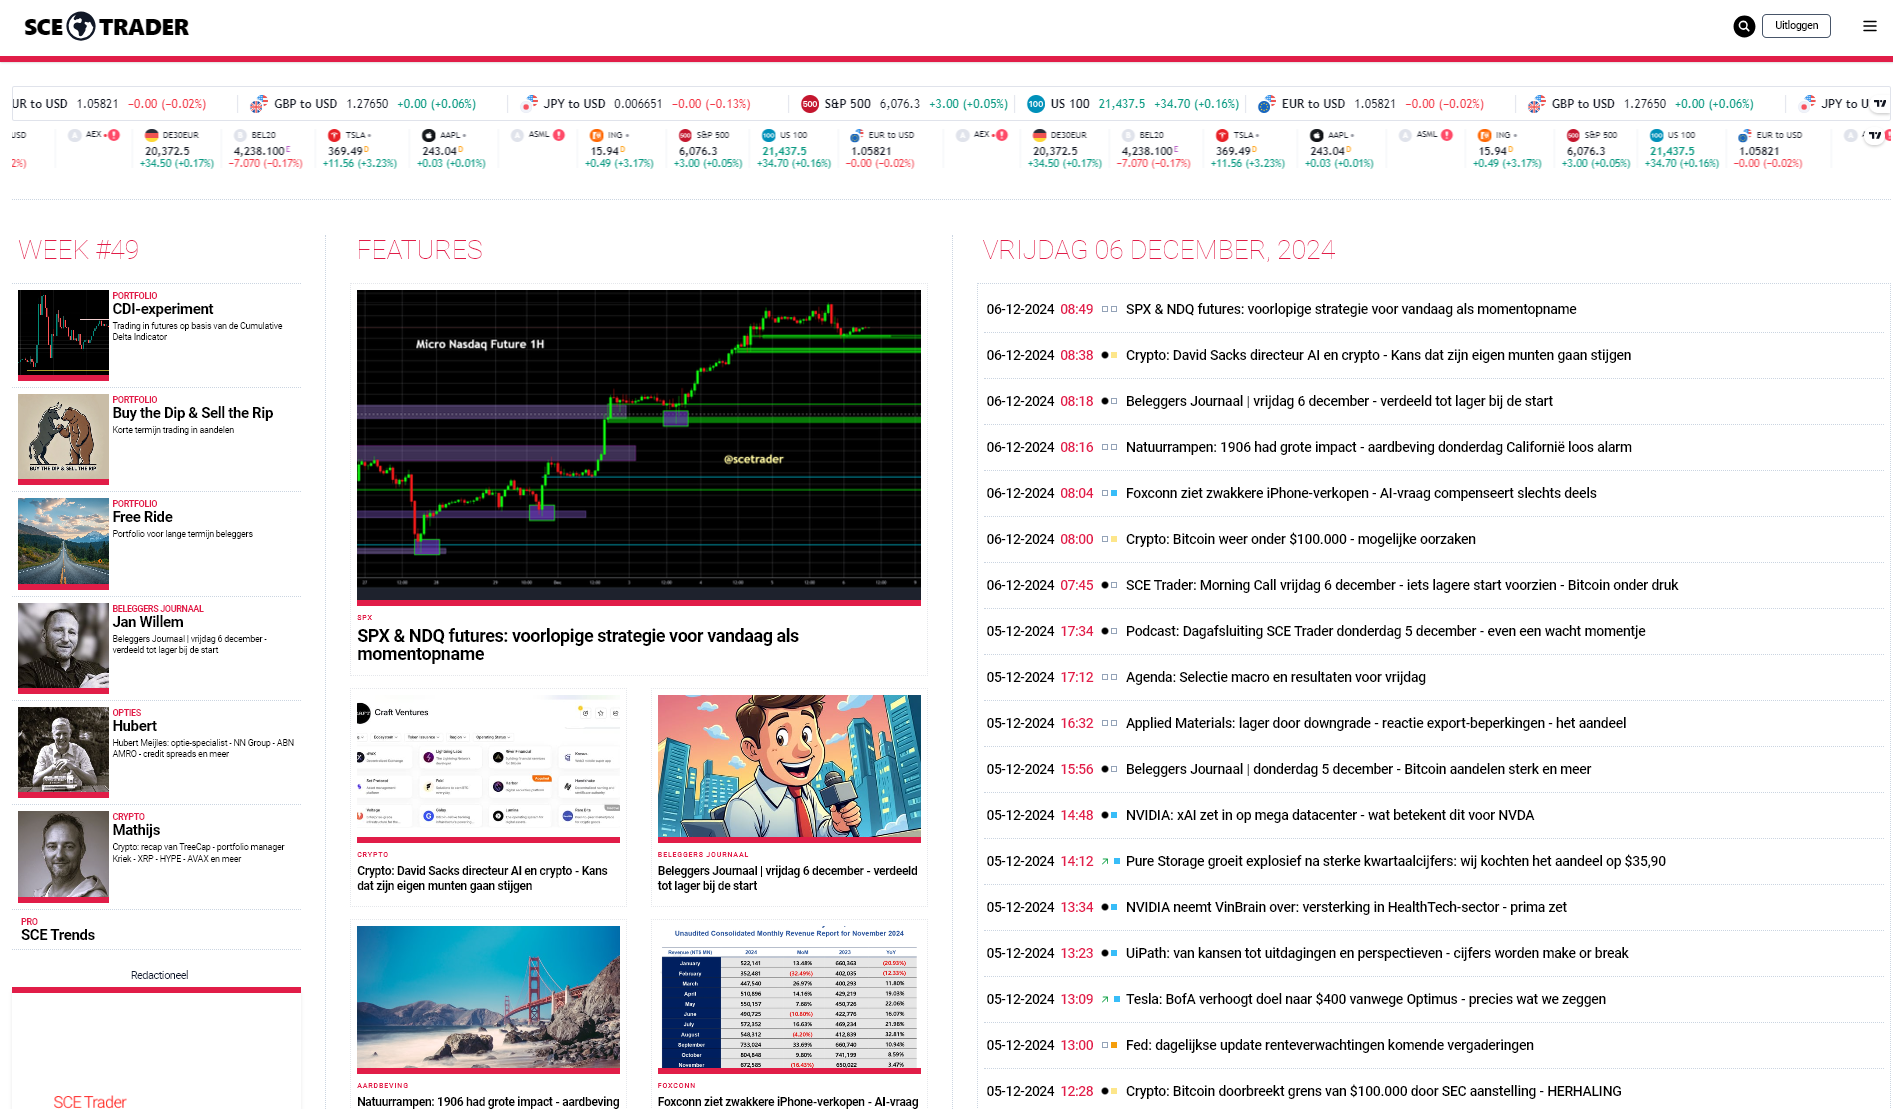1893x1109 pixels.
Task: Click the PRO category label above SCE Trends
Action: coord(29,922)
